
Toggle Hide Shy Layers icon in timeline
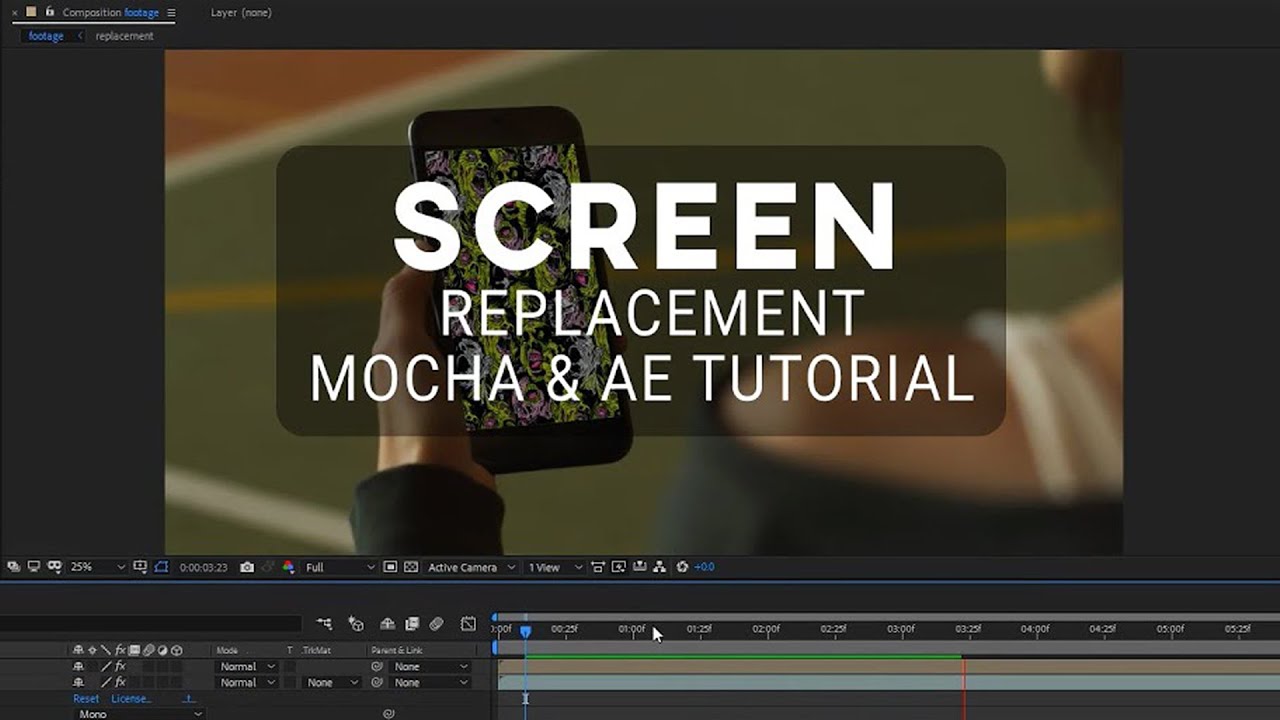coord(388,624)
